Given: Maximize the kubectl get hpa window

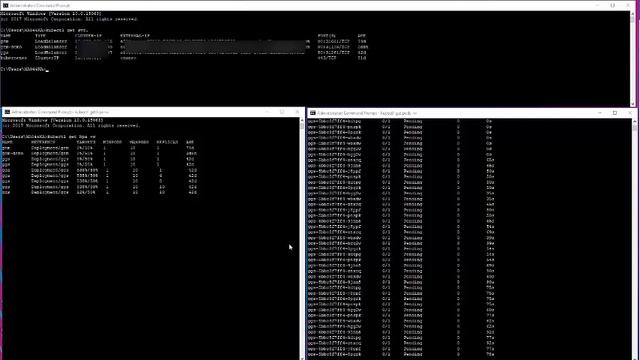Looking at the screenshot, I should (282, 112).
